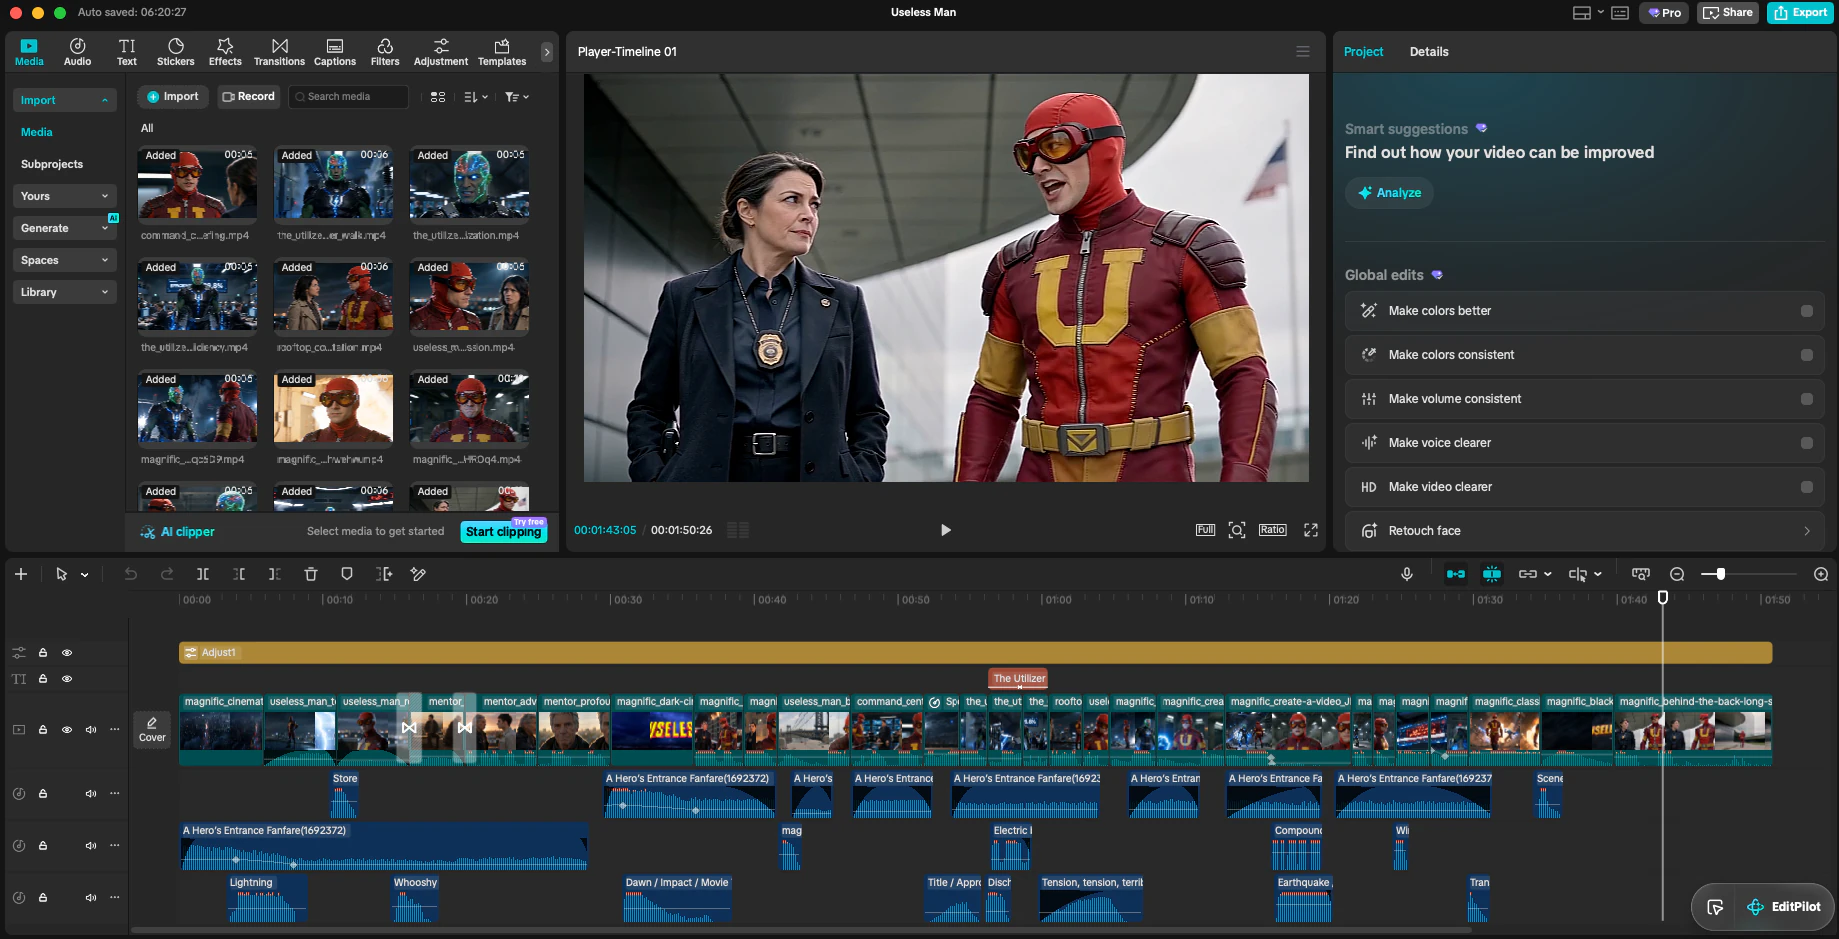Screen dimensions: 1839x939
Task: Expand the Library section
Action: point(64,292)
